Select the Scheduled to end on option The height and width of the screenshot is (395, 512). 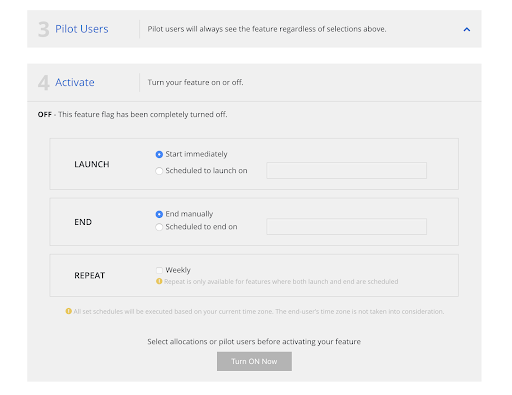[159, 227]
